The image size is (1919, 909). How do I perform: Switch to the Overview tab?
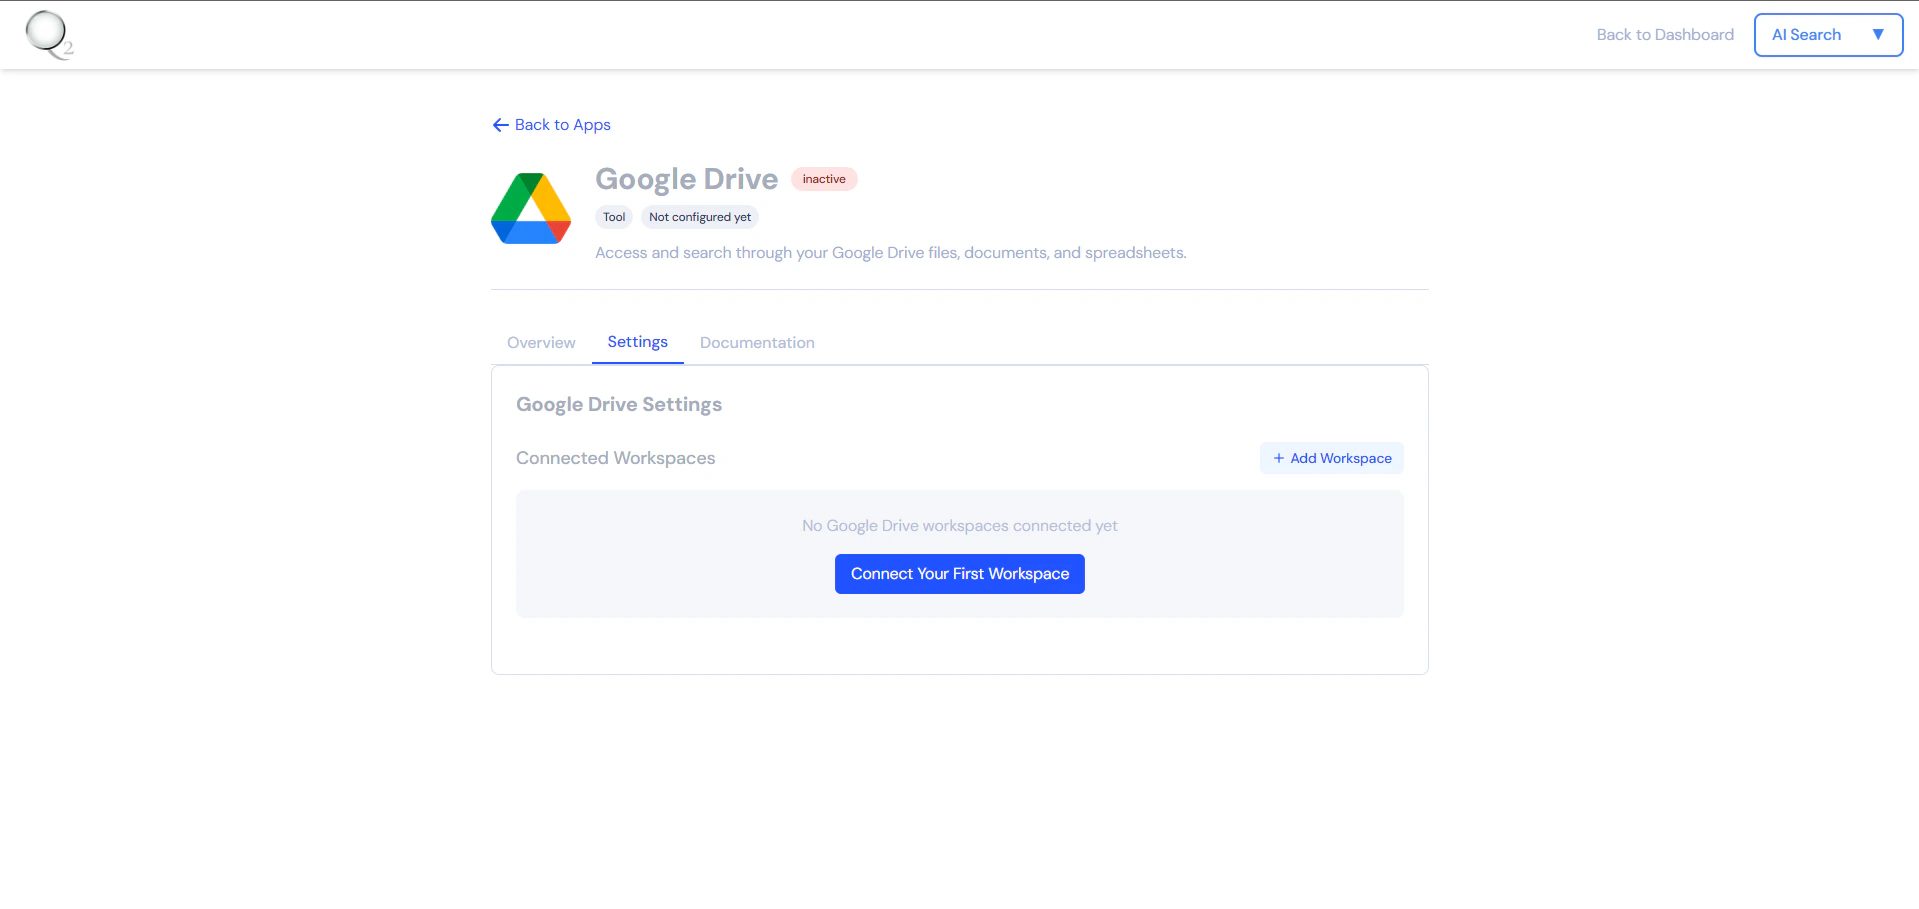(541, 342)
